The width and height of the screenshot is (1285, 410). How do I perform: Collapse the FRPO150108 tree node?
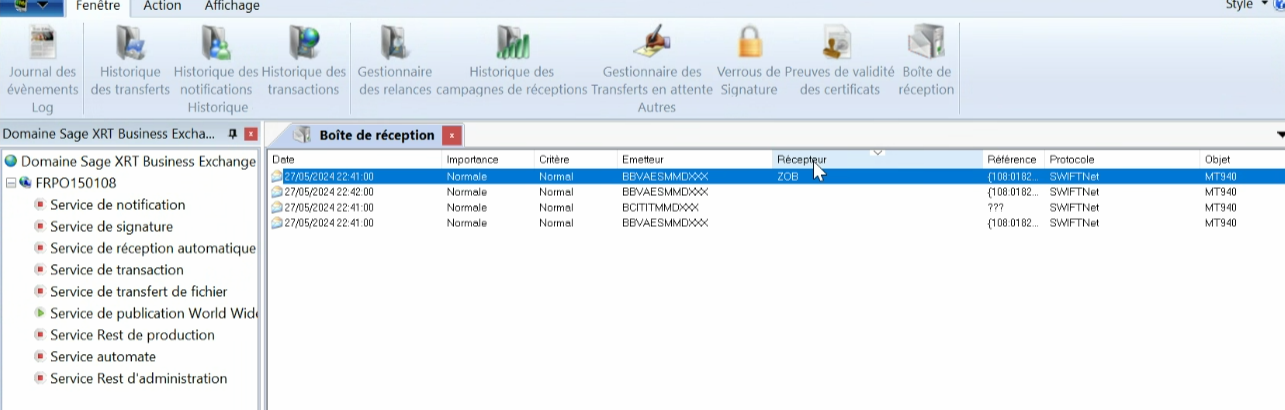pyautogui.click(x=10, y=183)
